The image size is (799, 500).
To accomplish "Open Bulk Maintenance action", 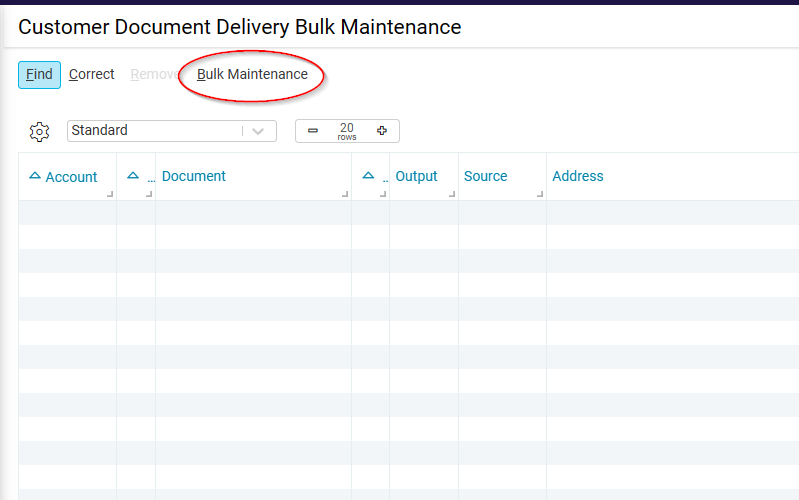I will (x=252, y=75).
